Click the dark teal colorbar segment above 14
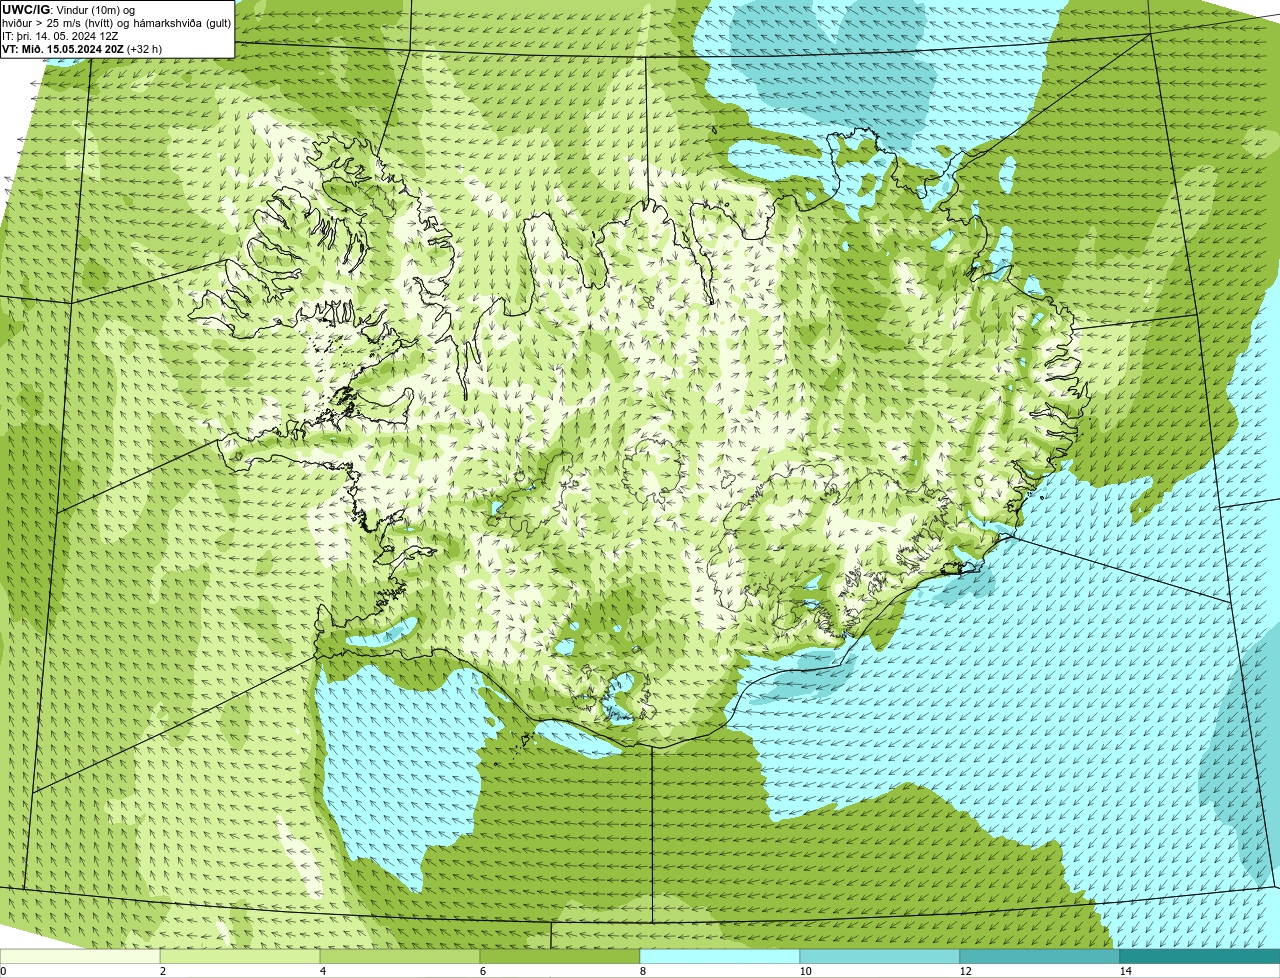Viewport: 1280px width, 978px height. point(1200,957)
